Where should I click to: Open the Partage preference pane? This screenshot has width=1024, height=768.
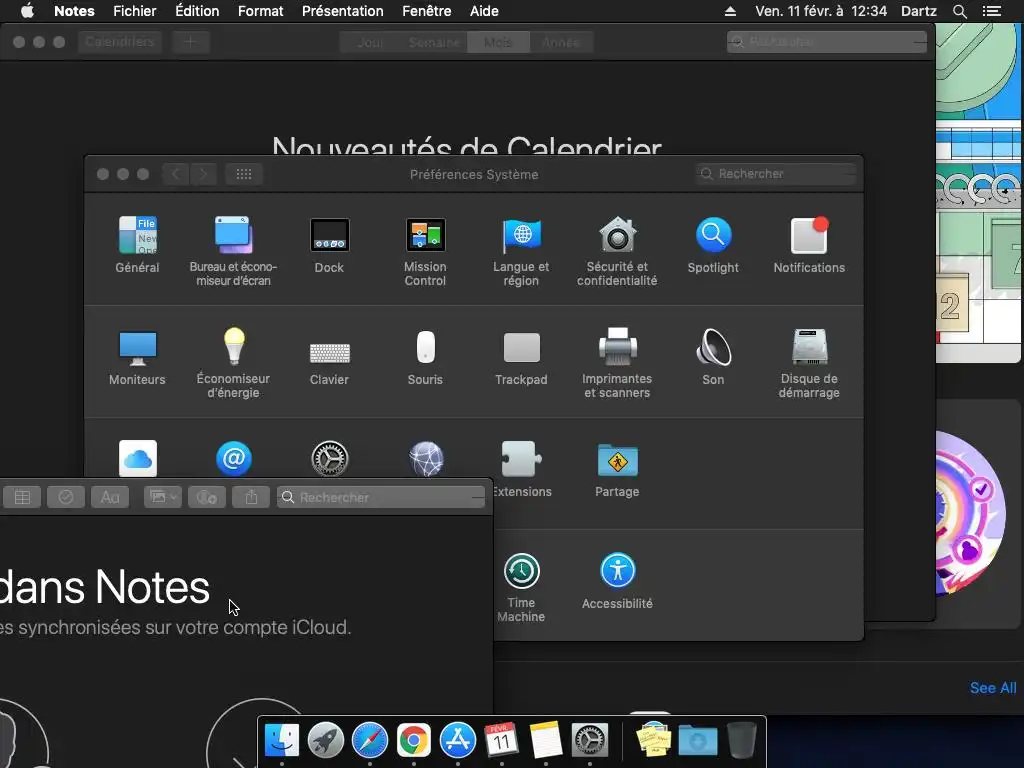click(617, 469)
